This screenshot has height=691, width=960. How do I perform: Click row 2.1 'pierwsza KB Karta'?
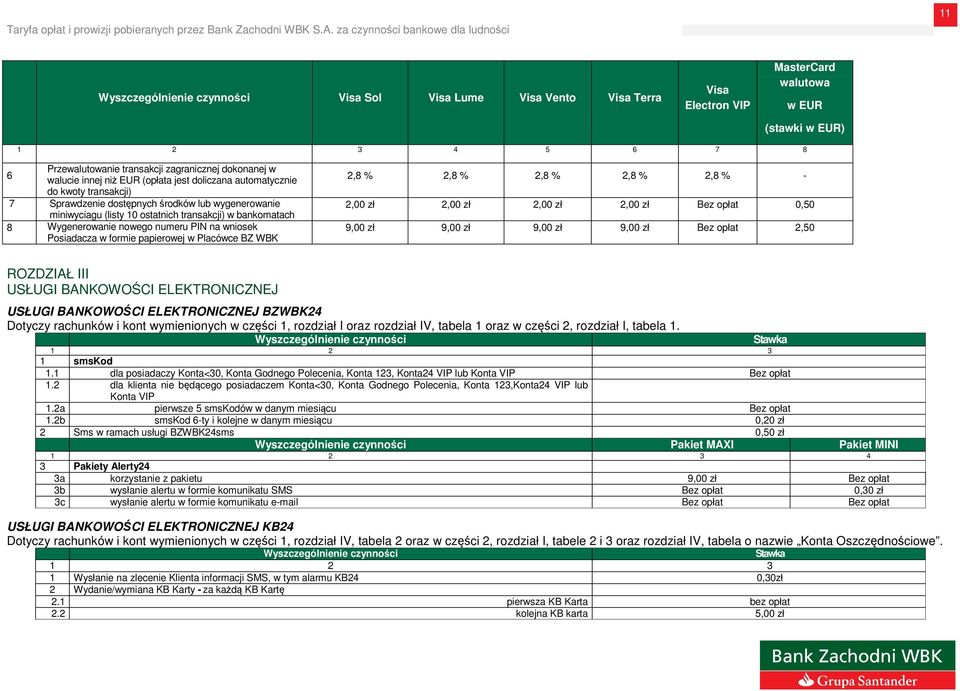coord(547,602)
